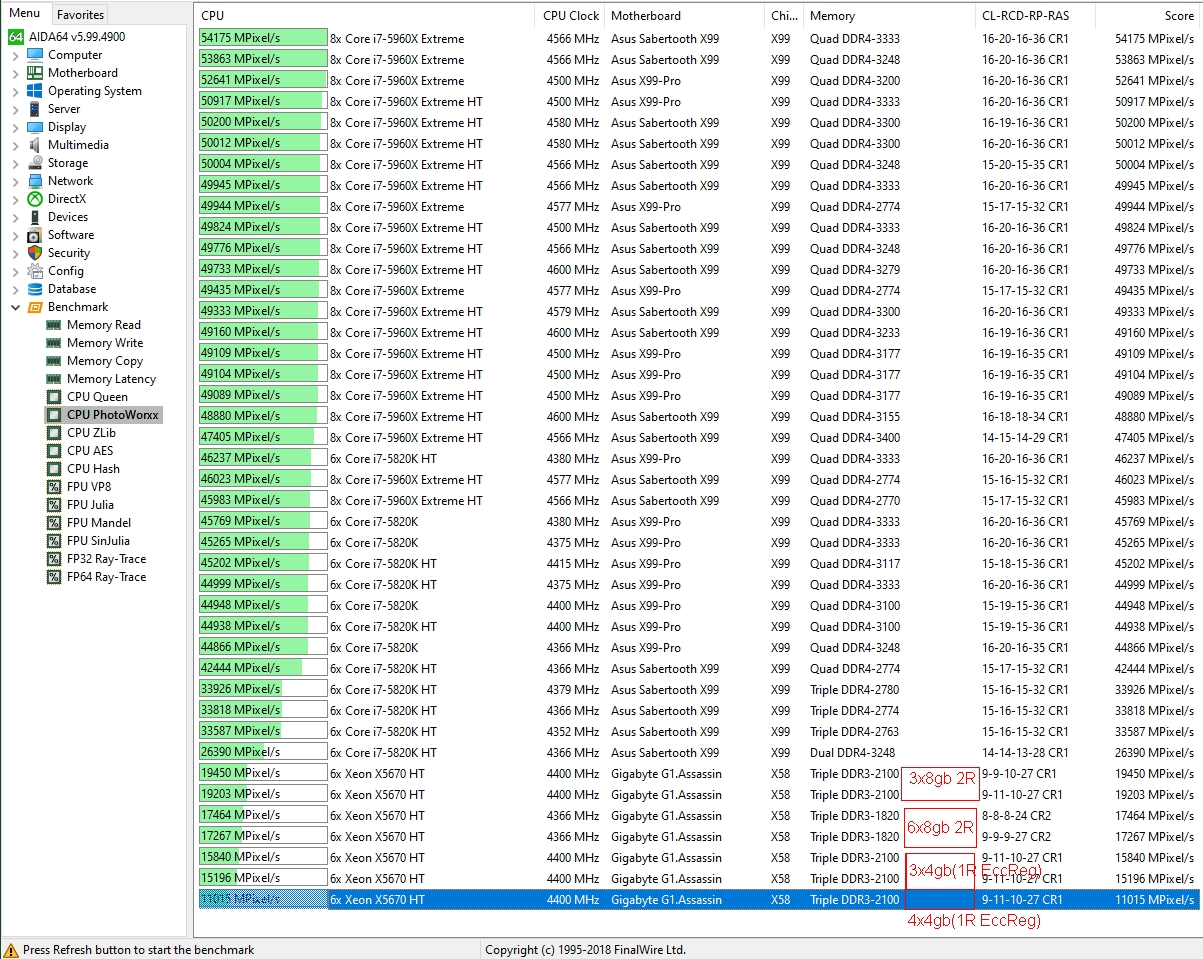This screenshot has width=1203, height=959.
Task: Click the Config node icon
Action: 35,271
